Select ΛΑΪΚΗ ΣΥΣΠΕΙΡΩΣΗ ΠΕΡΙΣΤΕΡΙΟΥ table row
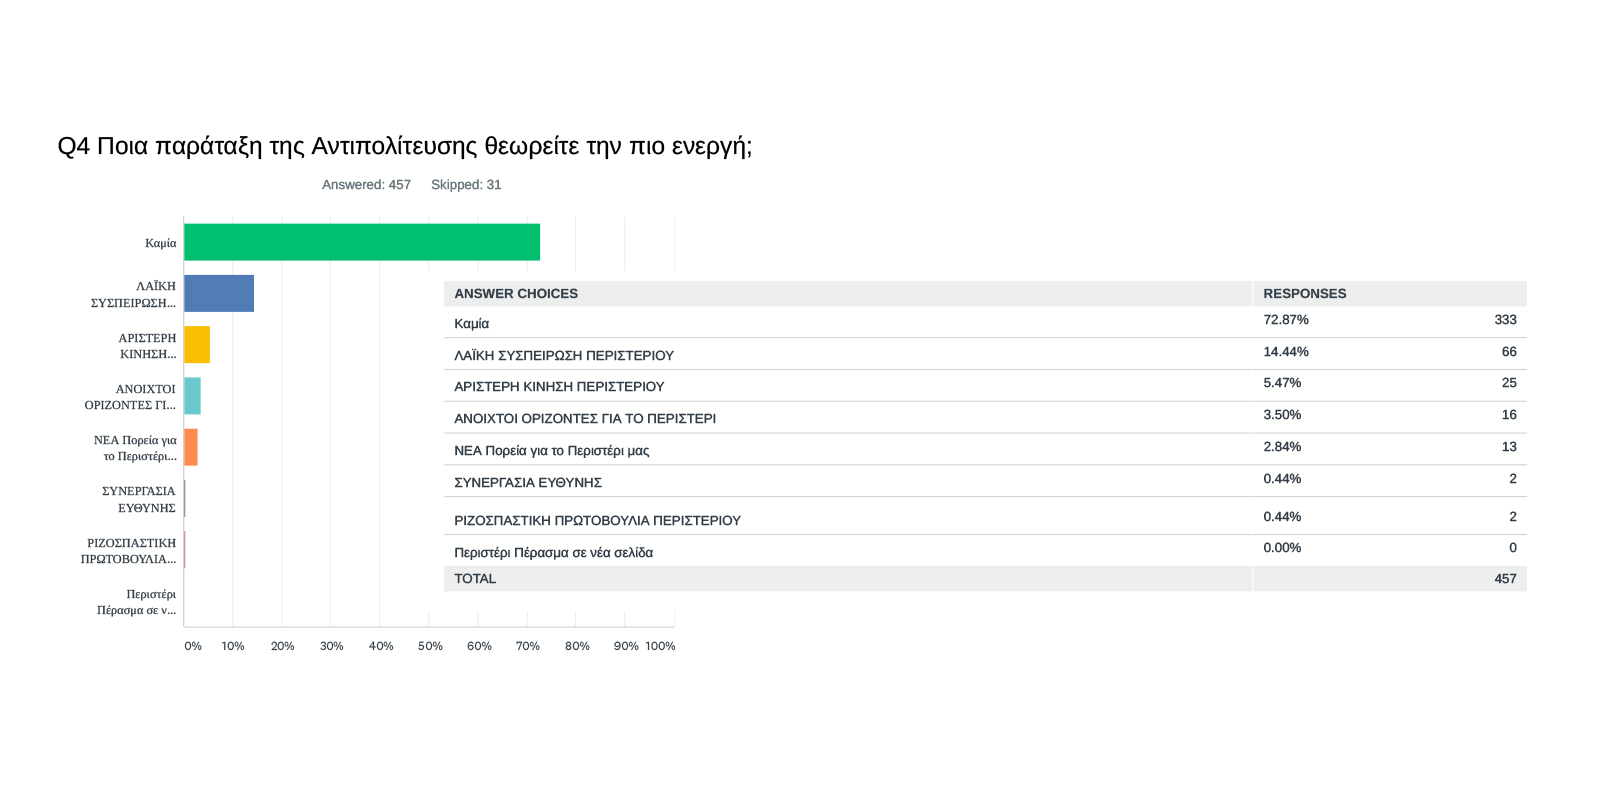 (564, 356)
